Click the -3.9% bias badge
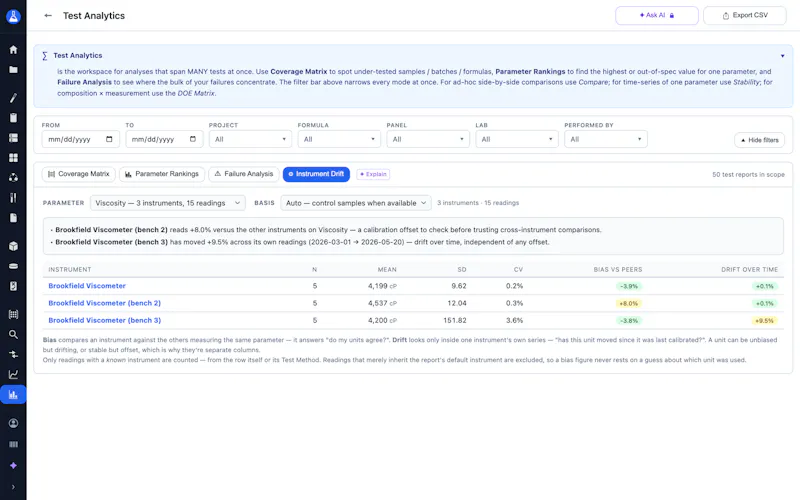Image resolution: width=800 pixels, height=500 pixels. 629,286
